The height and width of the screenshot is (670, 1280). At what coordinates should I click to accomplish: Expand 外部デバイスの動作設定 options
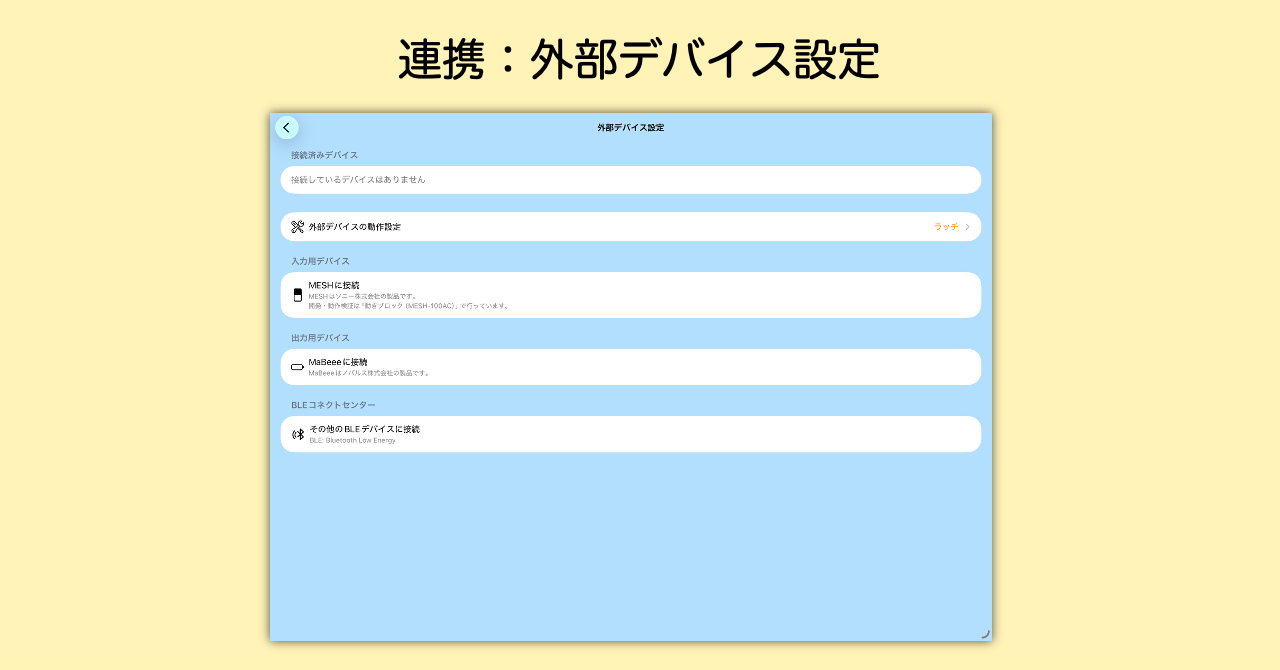pyautogui.click(x=630, y=226)
